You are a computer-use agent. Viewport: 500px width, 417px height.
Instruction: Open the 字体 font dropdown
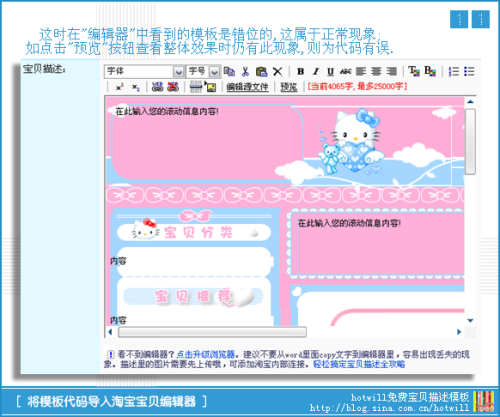[x=178, y=72]
